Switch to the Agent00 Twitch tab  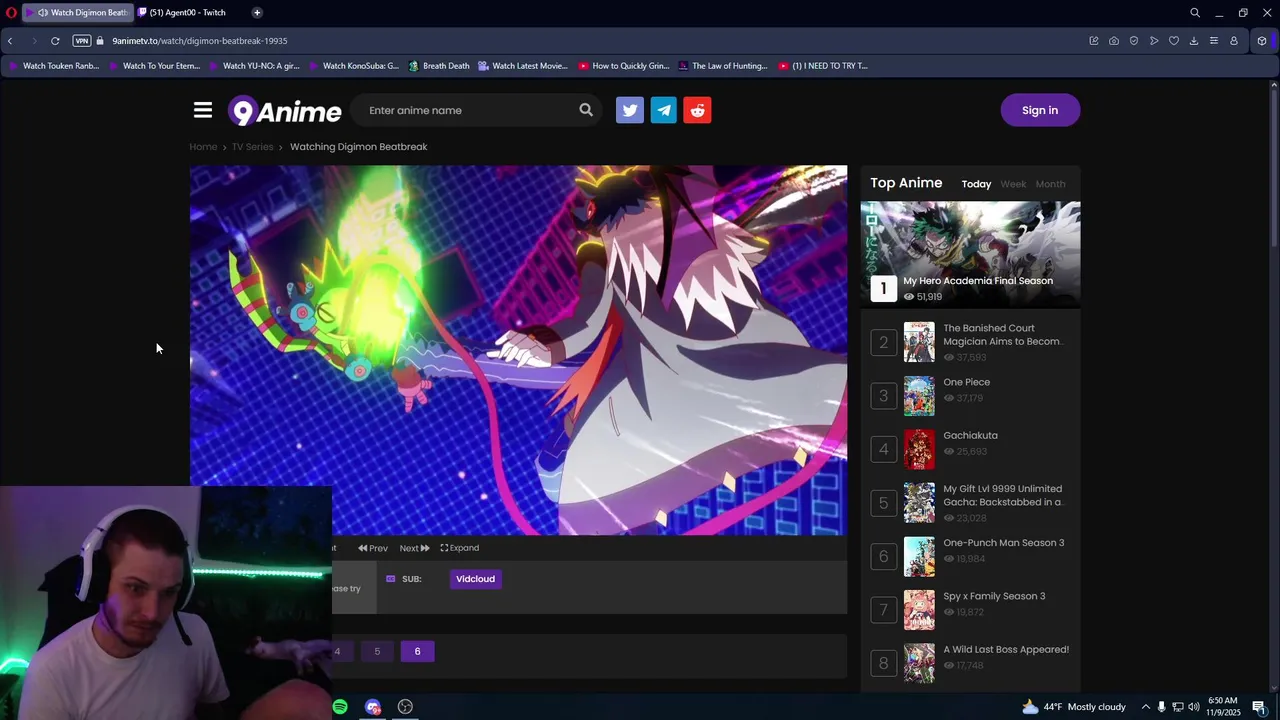[x=187, y=12]
